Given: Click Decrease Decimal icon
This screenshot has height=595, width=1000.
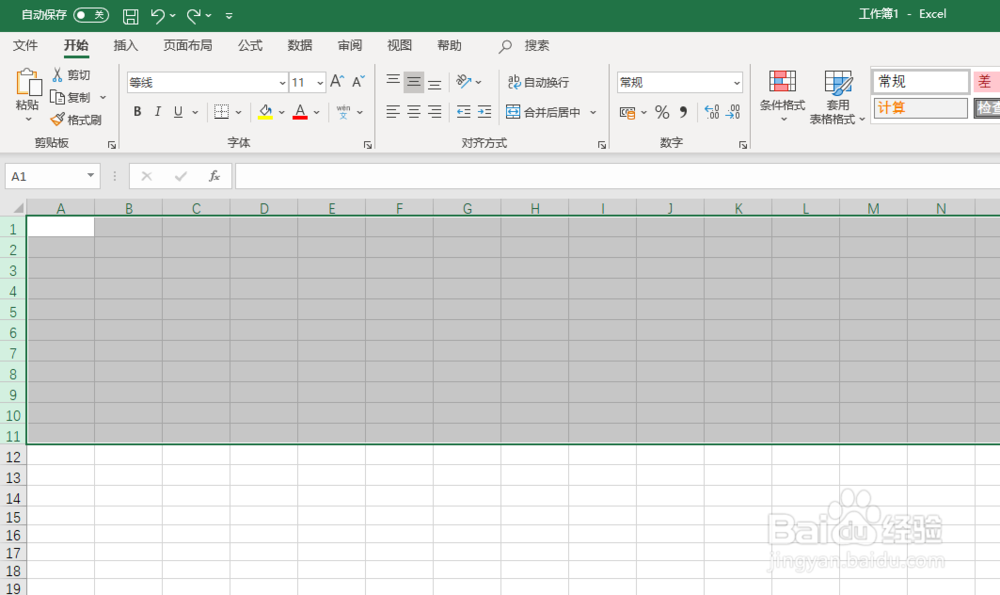Looking at the screenshot, I should [733, 112].
